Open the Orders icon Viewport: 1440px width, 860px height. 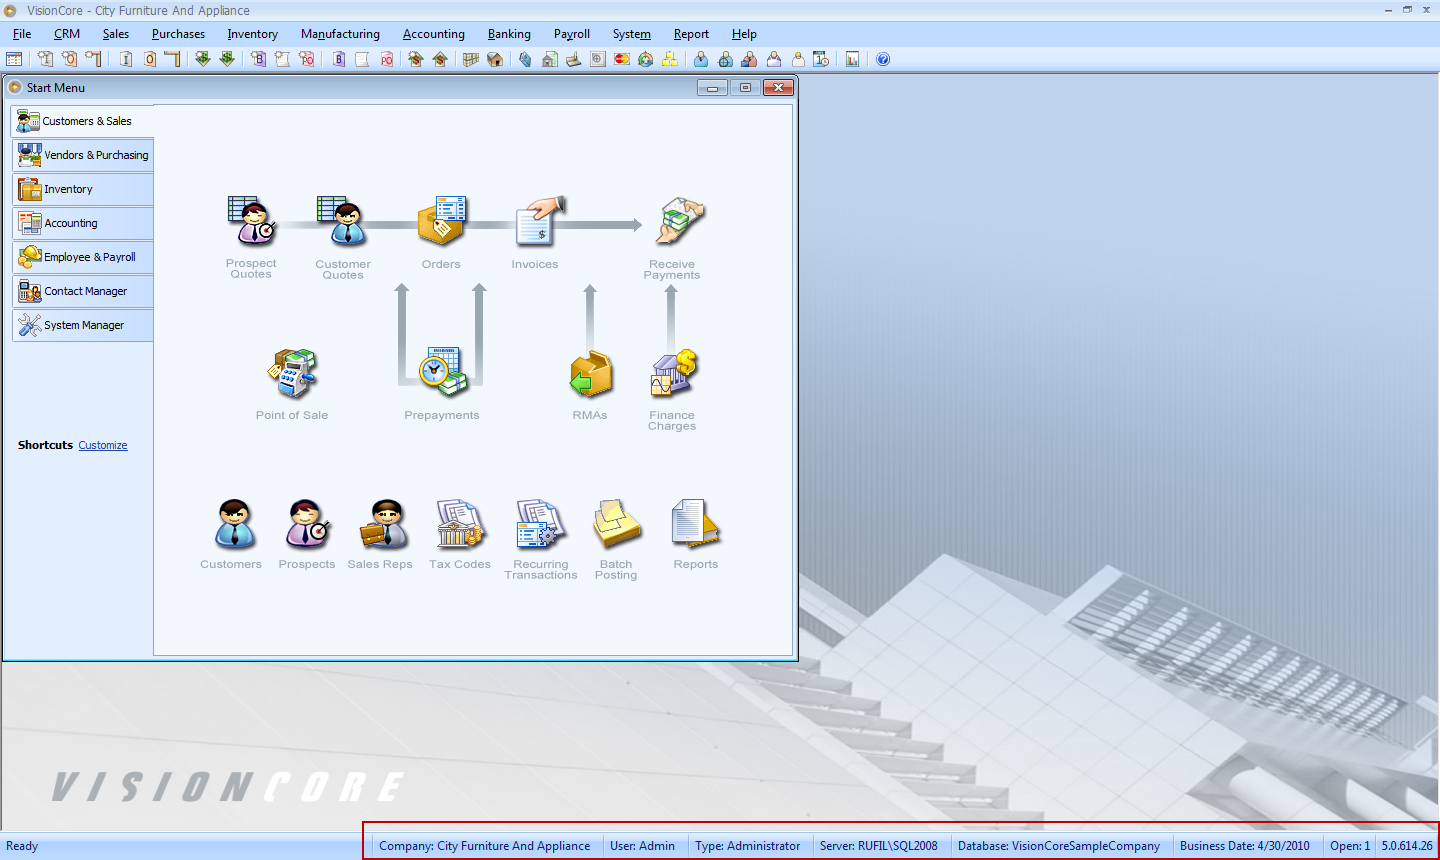[441, 222]
